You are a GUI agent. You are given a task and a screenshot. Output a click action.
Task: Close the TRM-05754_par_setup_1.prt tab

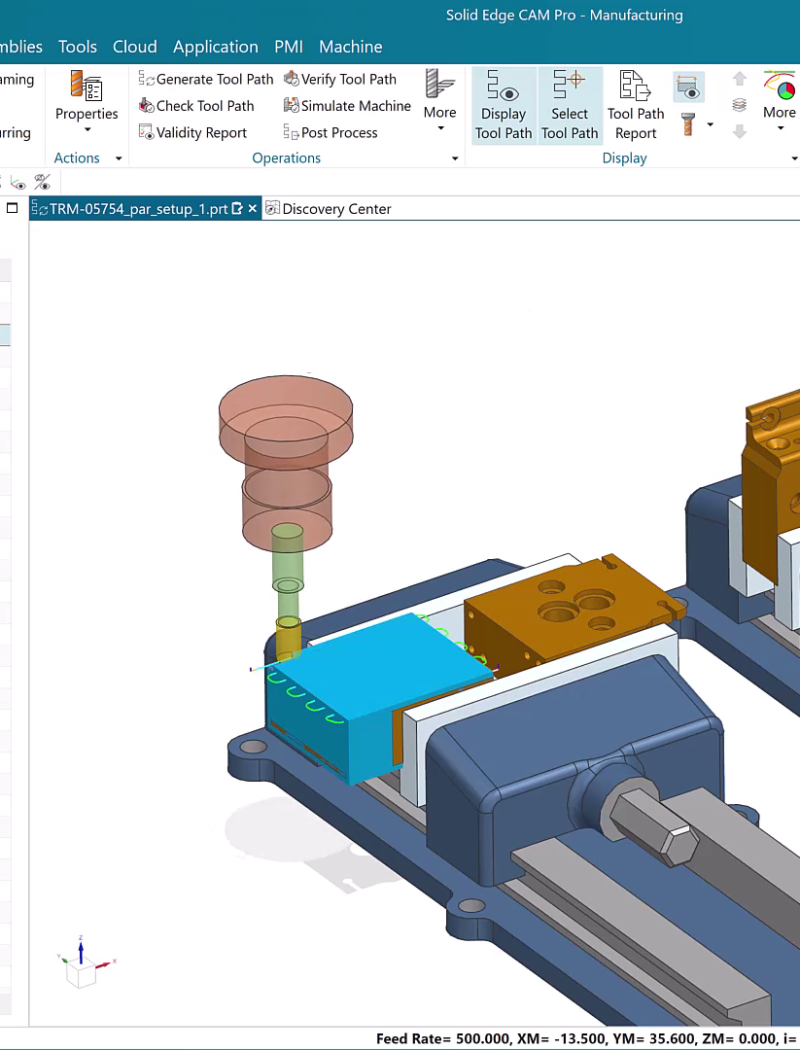click(253, 209)
